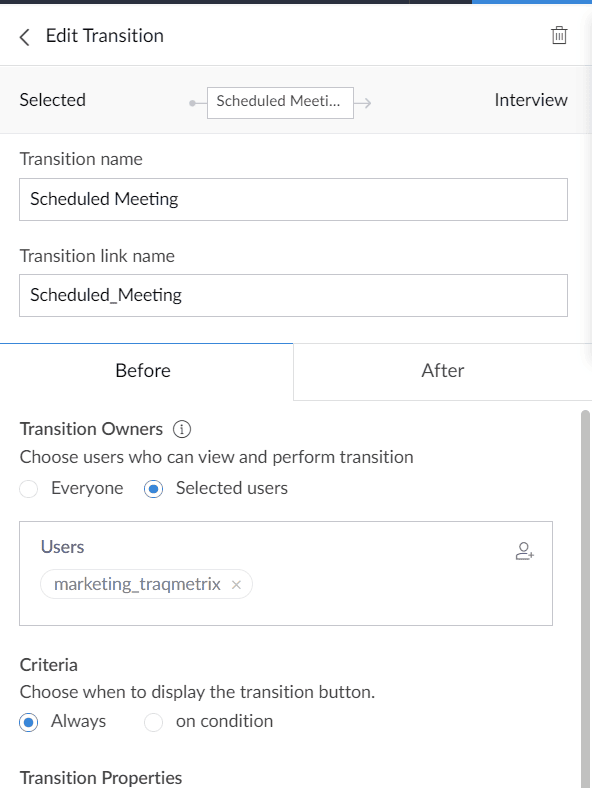
Task: Open the After tab
Action: pos(442,371)
